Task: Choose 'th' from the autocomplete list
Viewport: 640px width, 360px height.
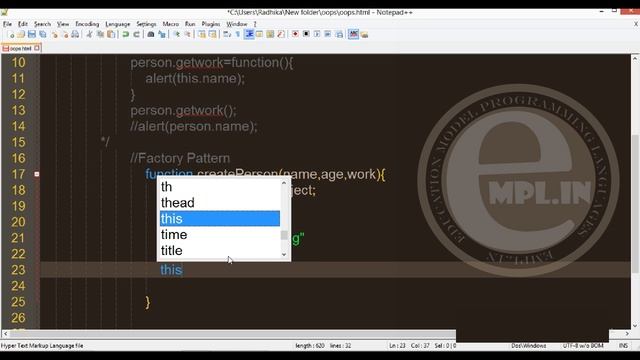Action: click(220, 187)
